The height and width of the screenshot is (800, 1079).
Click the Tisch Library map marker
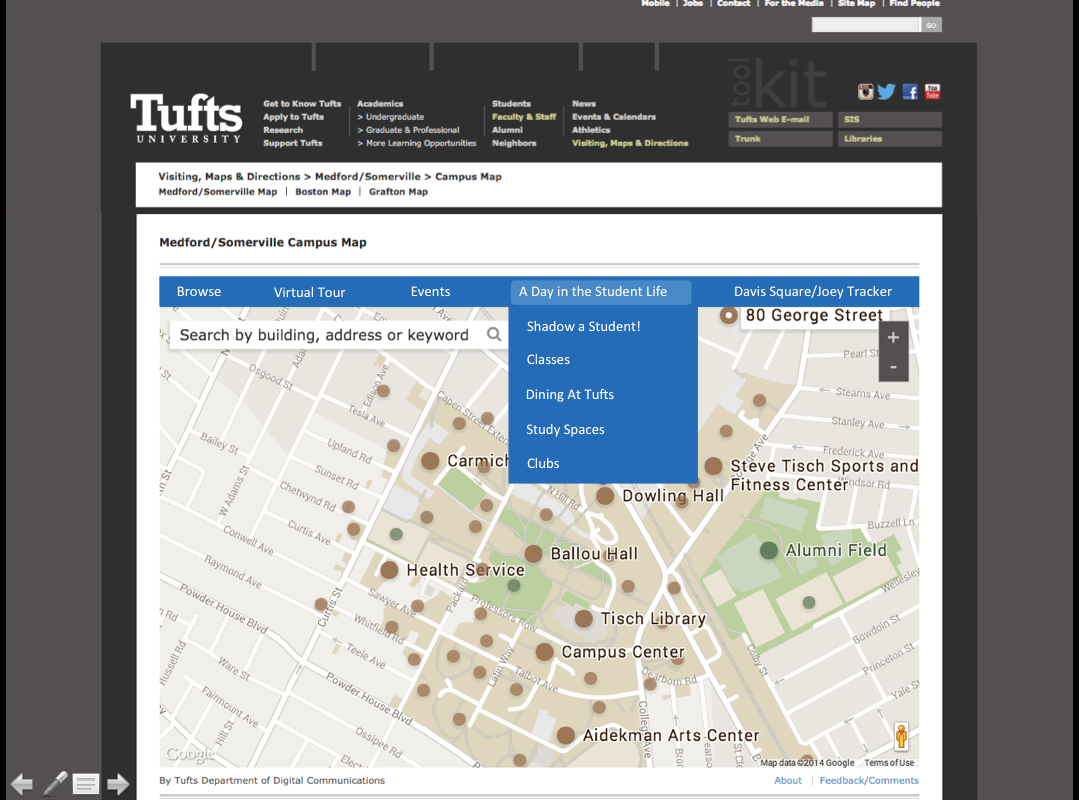click(584, 619)
